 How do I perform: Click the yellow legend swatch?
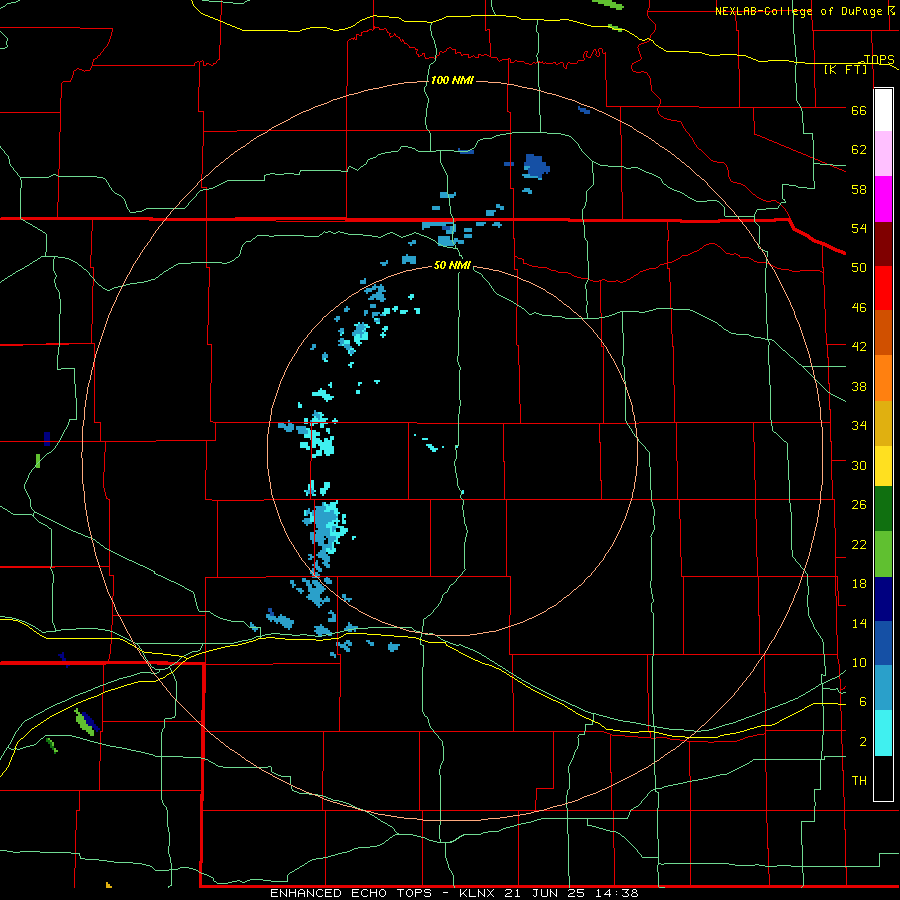pos(883,466)
